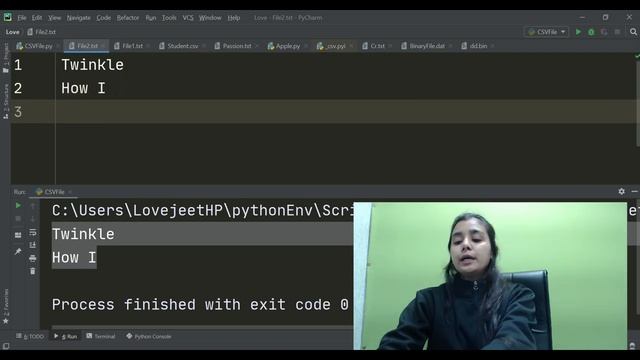Rerun CSVFile from Run panel green arrow
The height and width of the screenshot is (360, 640).
point(18,206)
